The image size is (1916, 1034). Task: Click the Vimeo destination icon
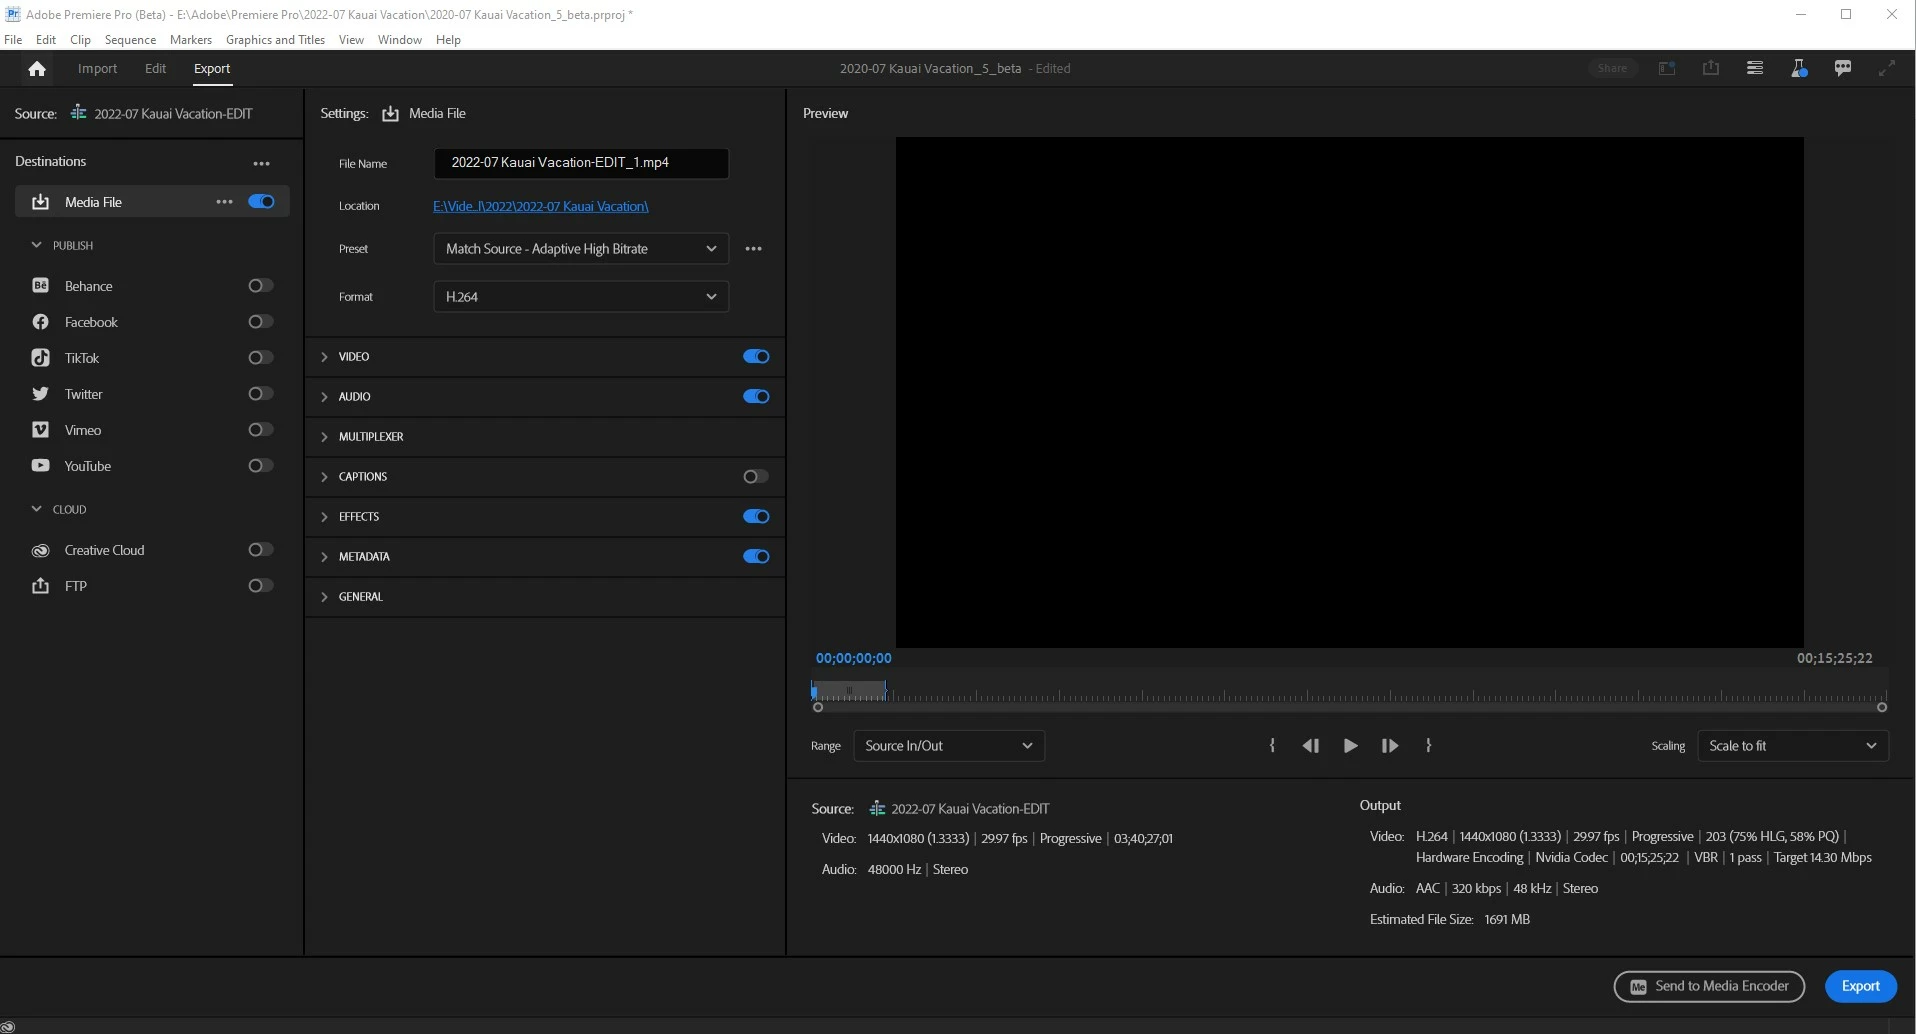tap(40, 430)
